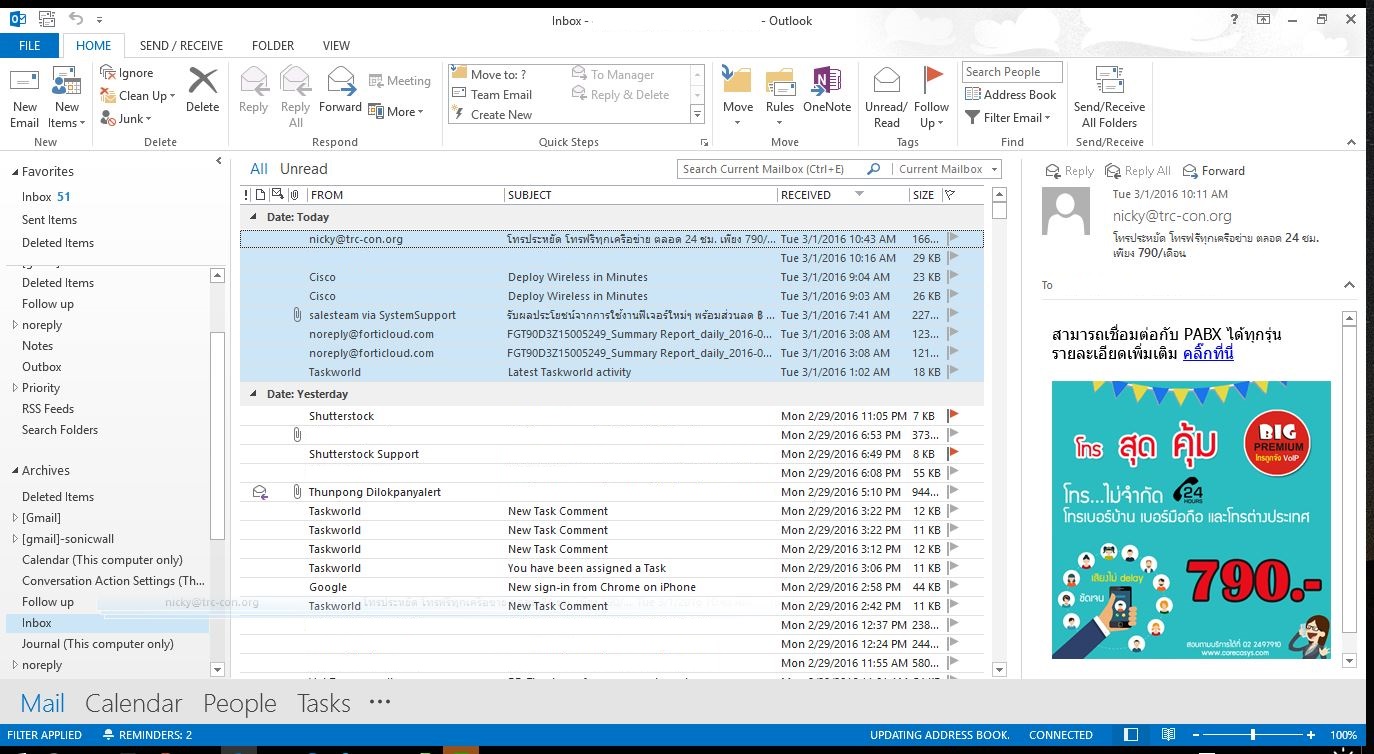Open Tasks in the navigation bar

324,703
